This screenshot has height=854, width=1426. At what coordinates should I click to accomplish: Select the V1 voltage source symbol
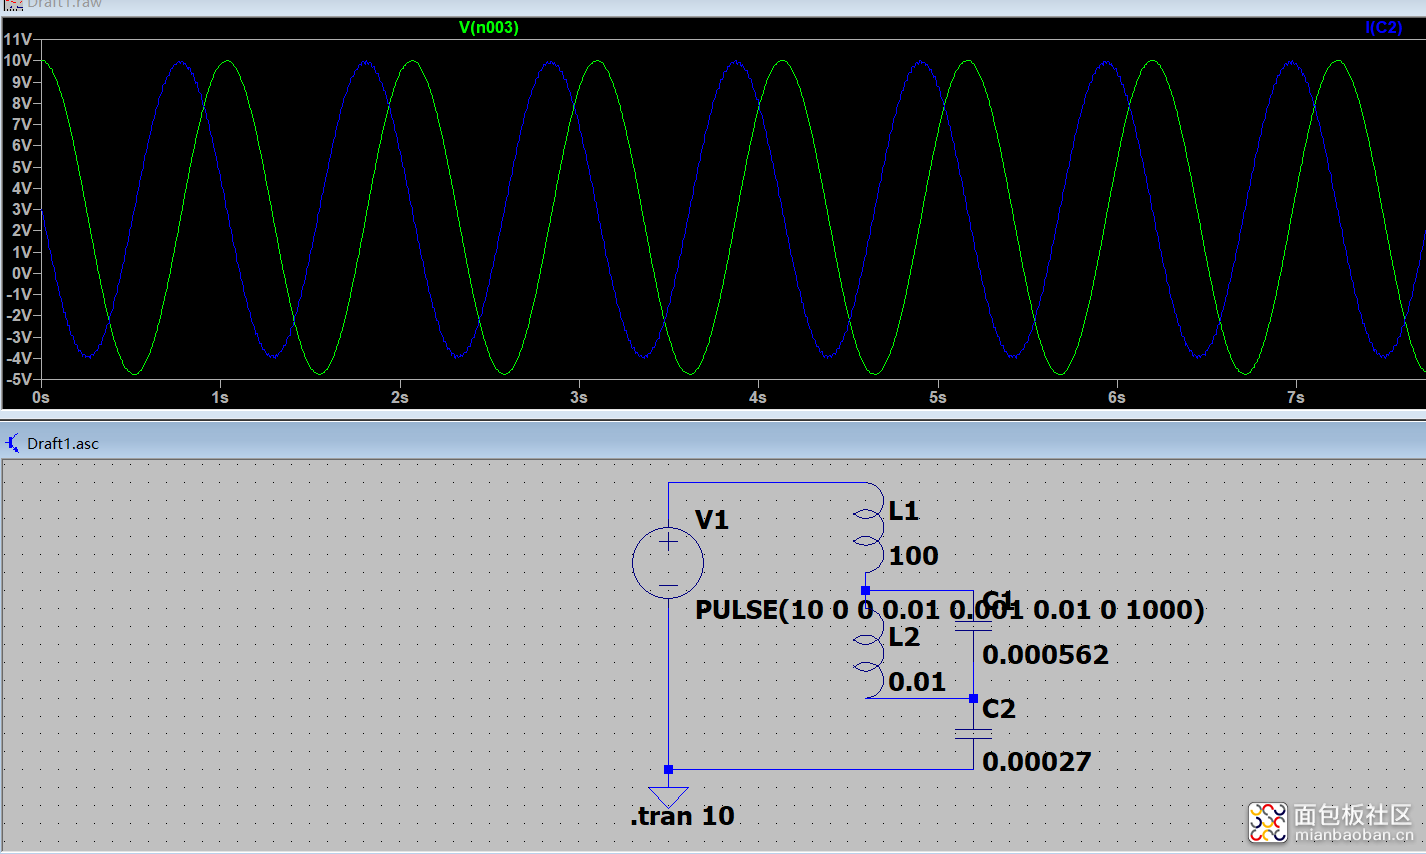pos(668,563)
